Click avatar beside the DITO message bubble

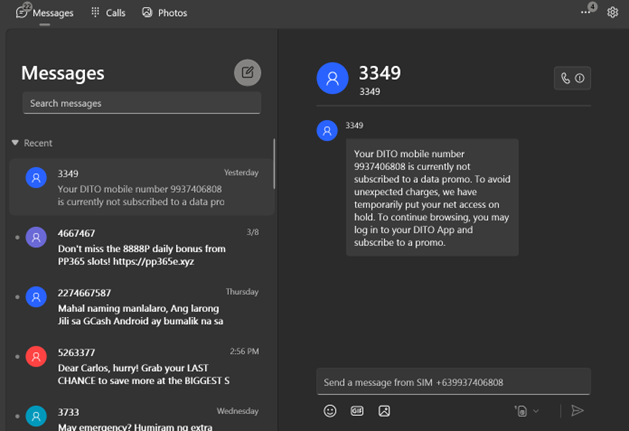pos(327,130)
